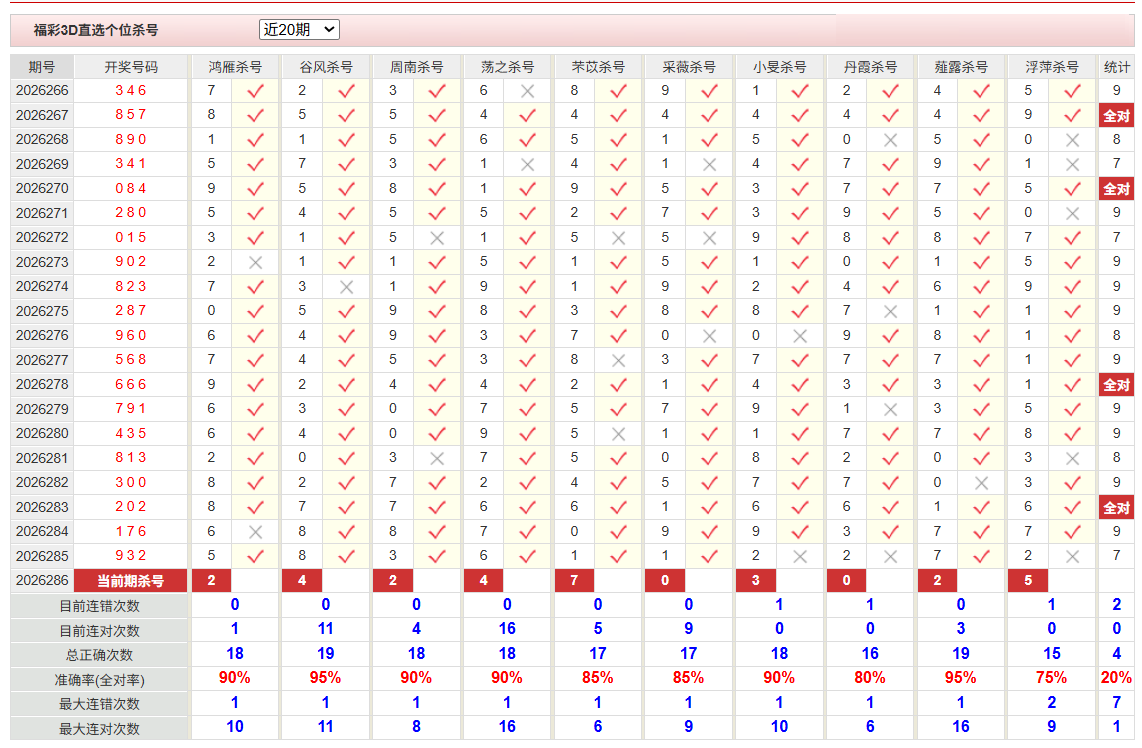
Task: Click the gray X under 采薇杀号 for 2026269
Action: (x=709, y=165)
